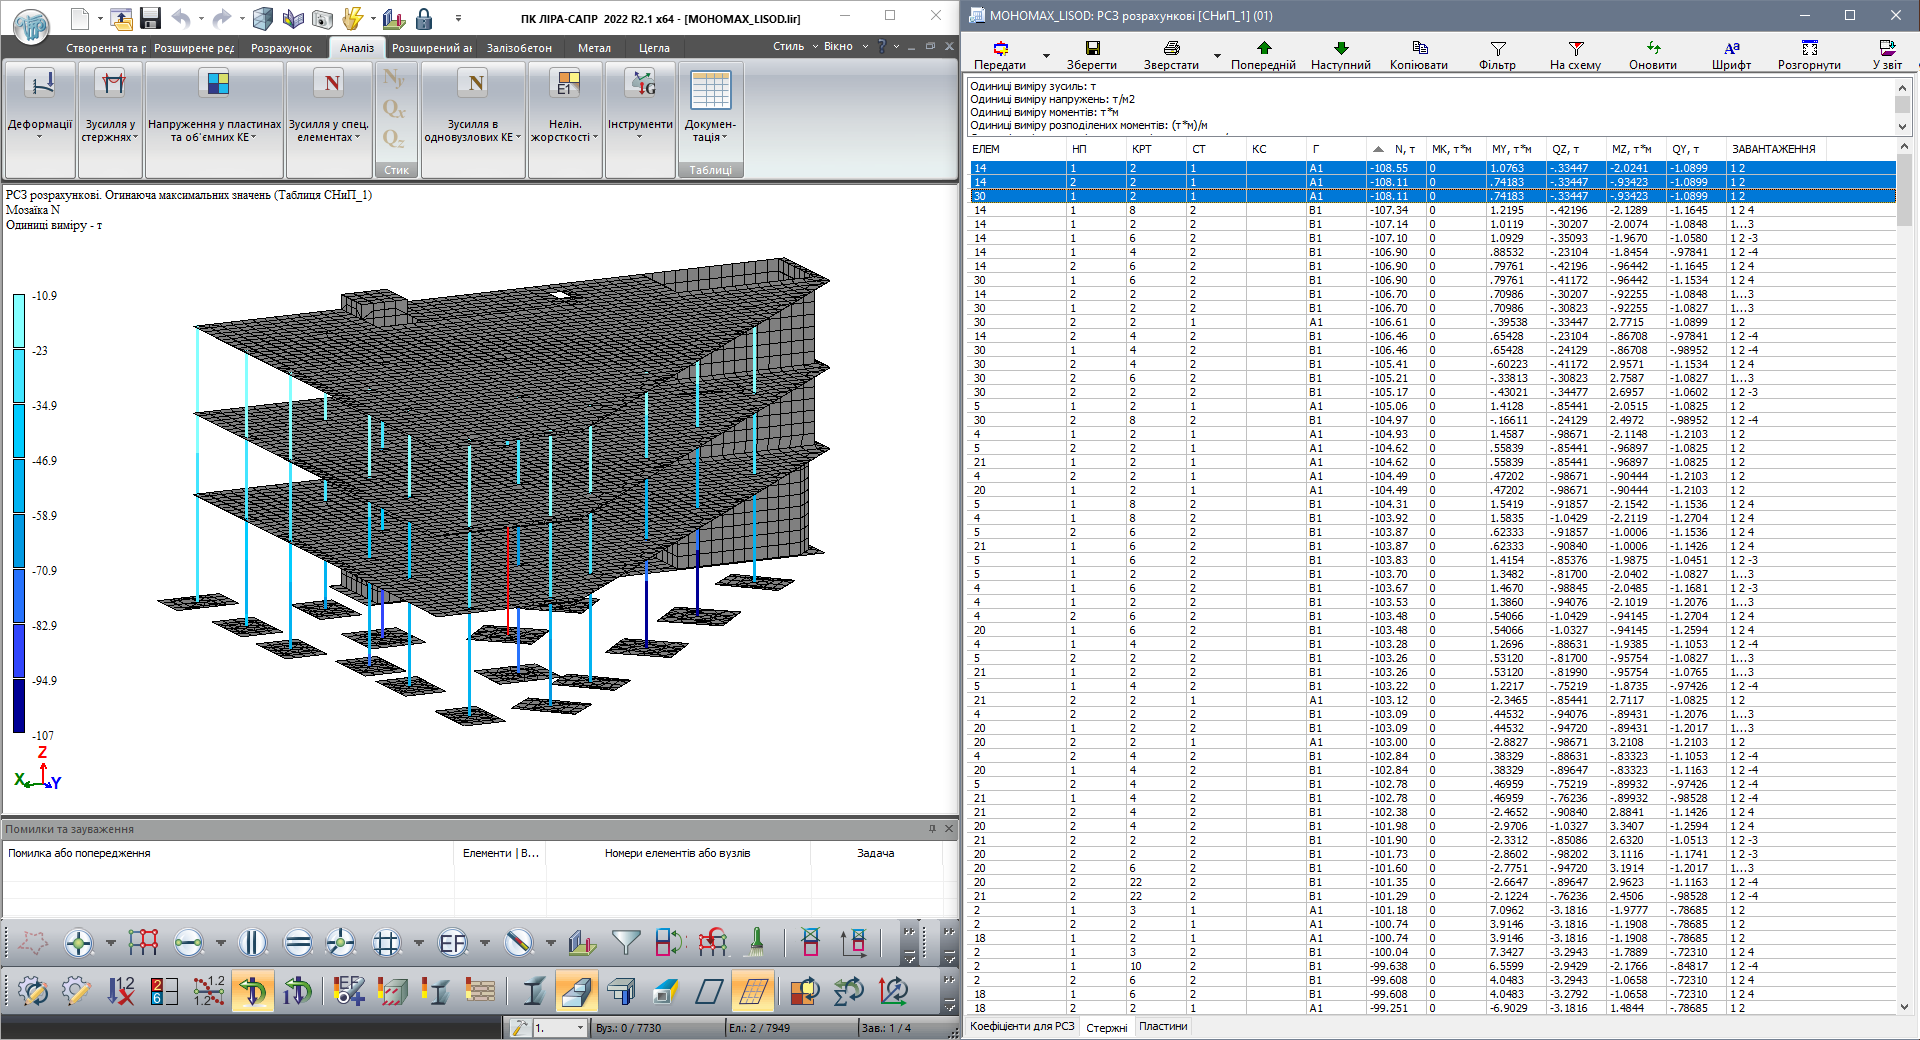Screen dimensions: 1920x1040
Task: Open the Стиль dropdown menu
Action: click(x=795, y=46)
